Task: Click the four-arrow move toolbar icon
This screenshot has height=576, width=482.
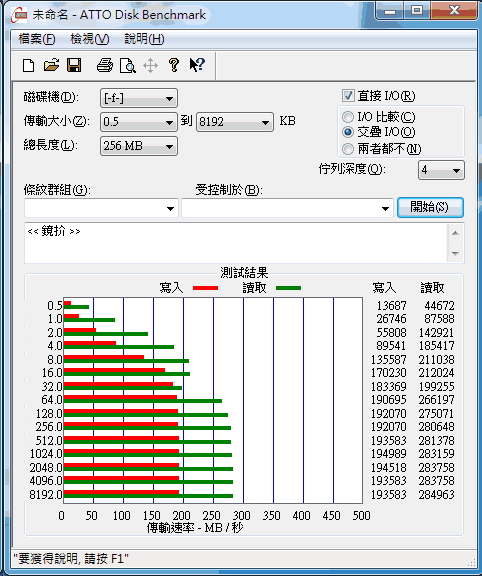Action: pos(151,66)
